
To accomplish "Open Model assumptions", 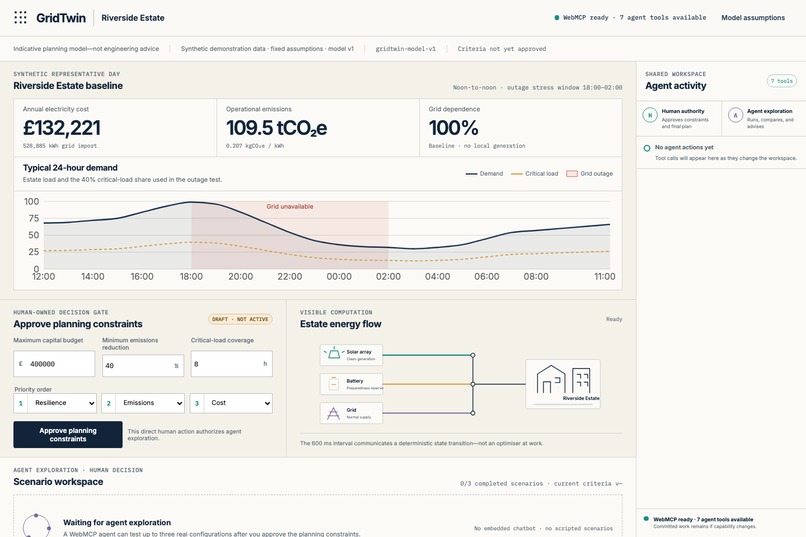I will [x=753, y=17].
